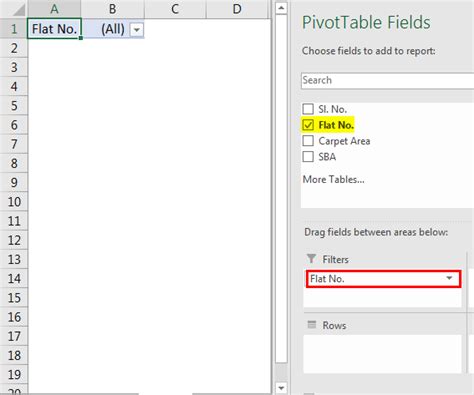This screenshot has width=474, height=395.
Task: Select row 2 header
Action: coord(14,48)
